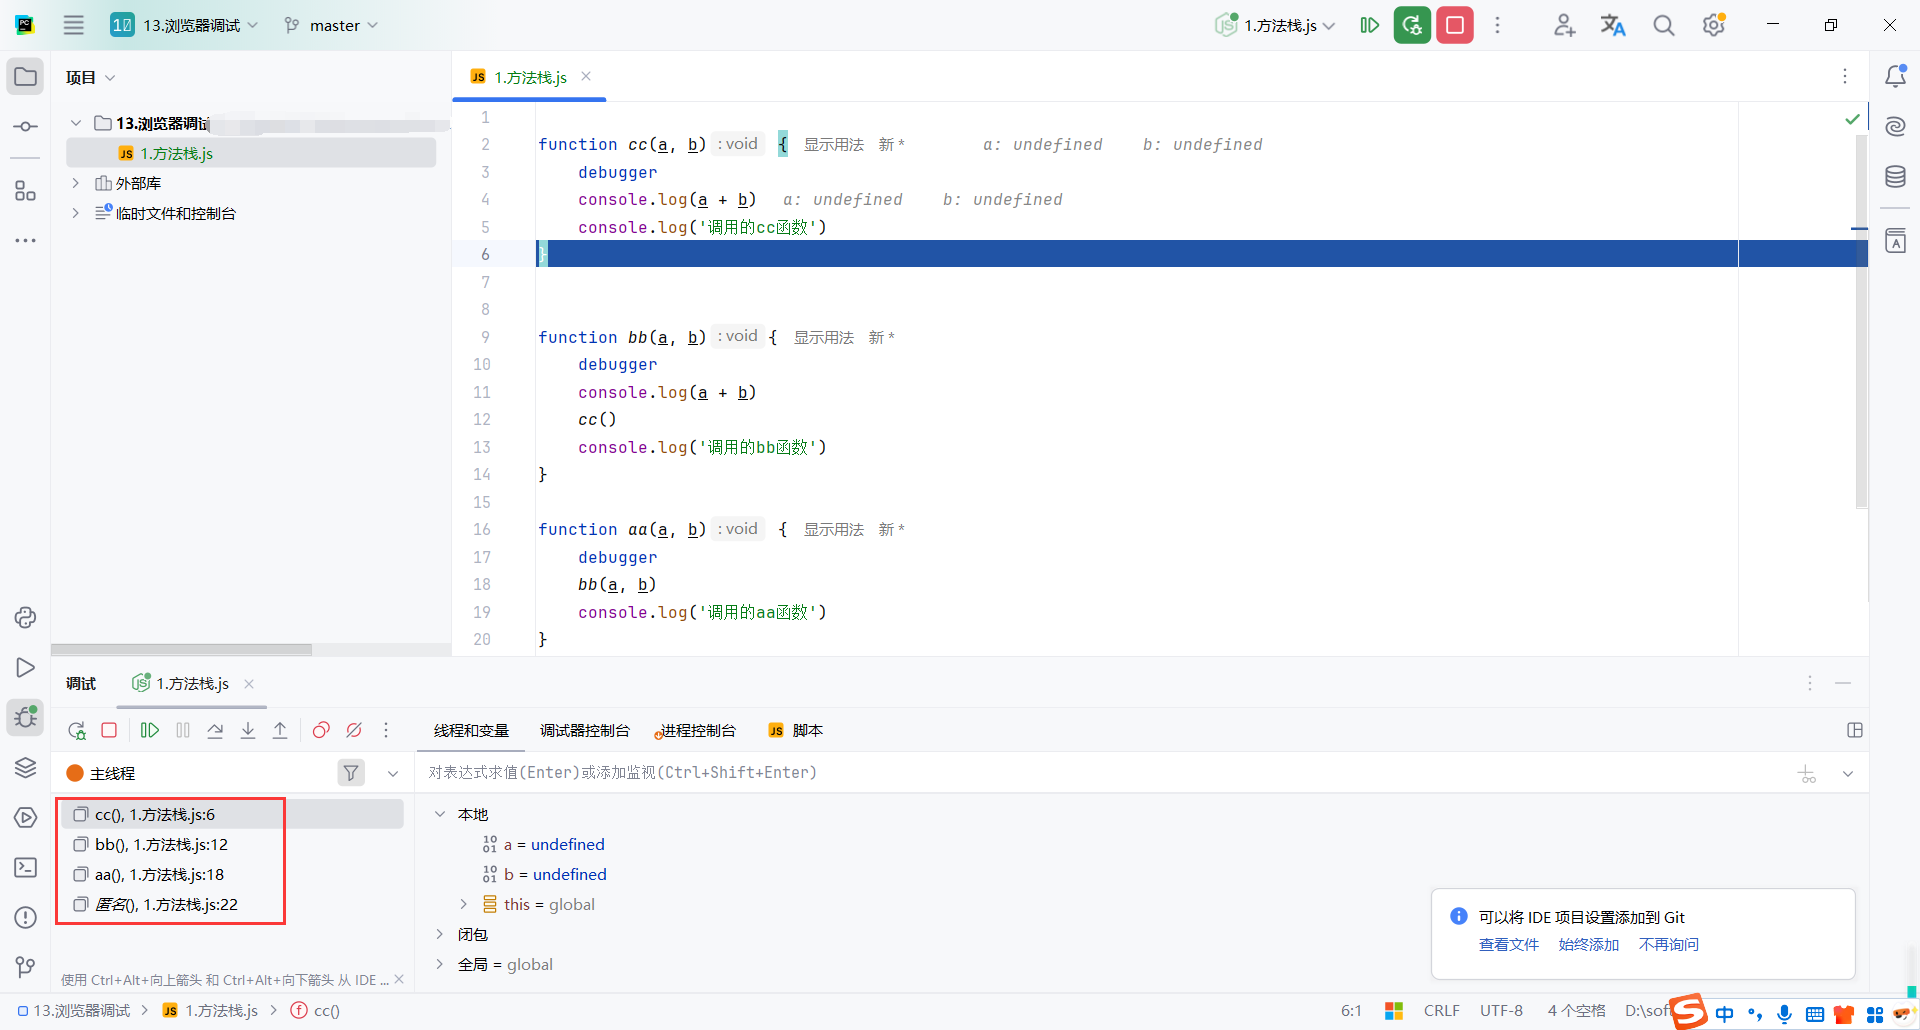Expand the 全局 = global scope
Screen dimensions: 1920x1030
click(x=440, y=964)
